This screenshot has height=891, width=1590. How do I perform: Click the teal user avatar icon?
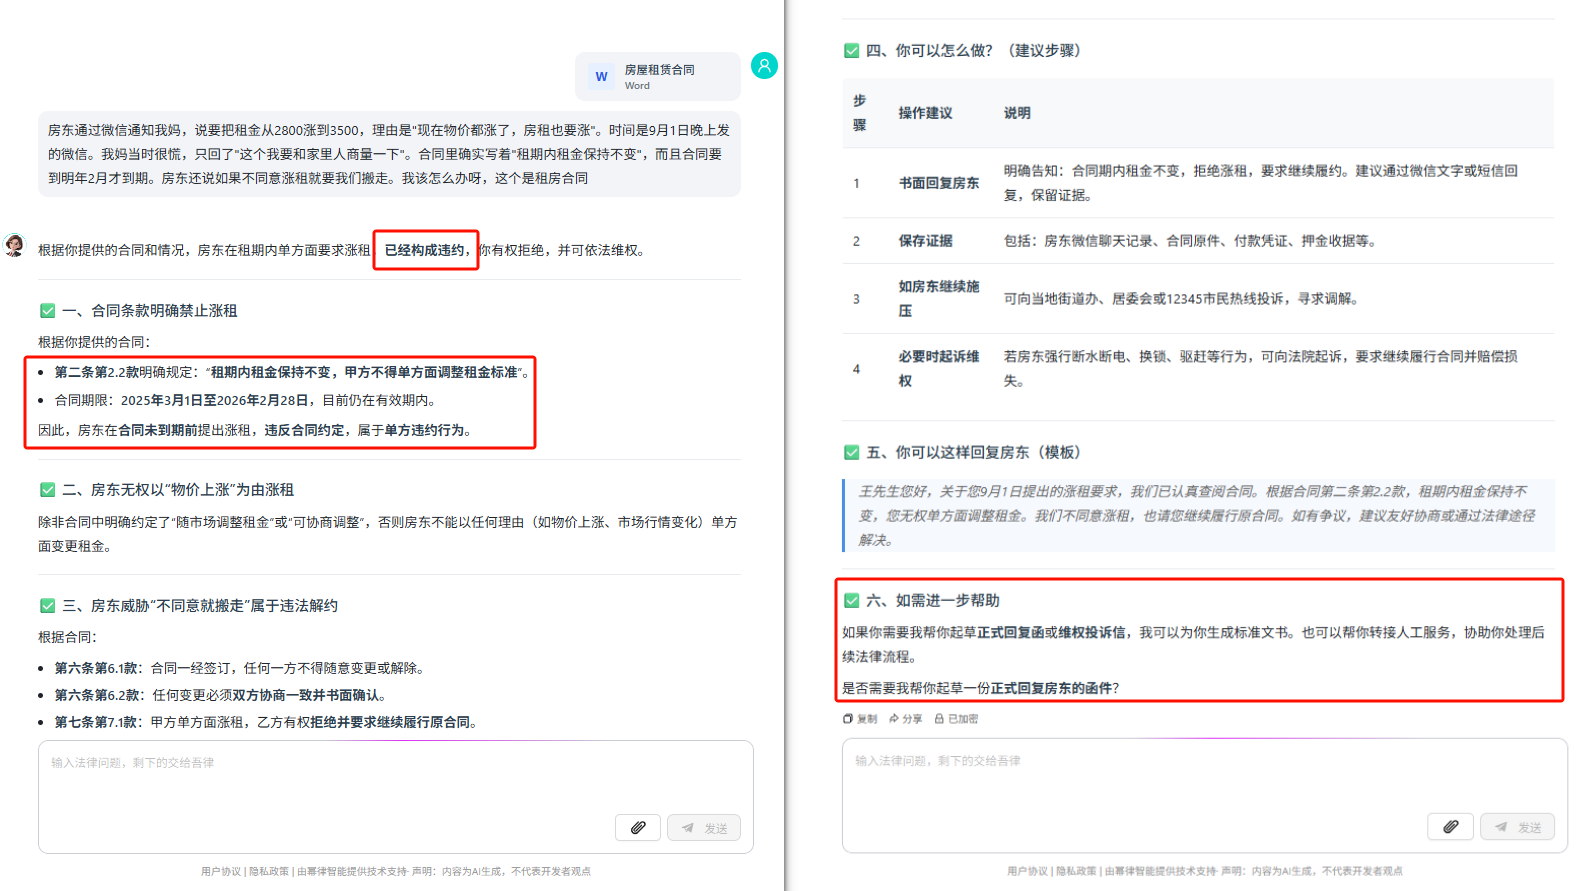coord(764,66)
